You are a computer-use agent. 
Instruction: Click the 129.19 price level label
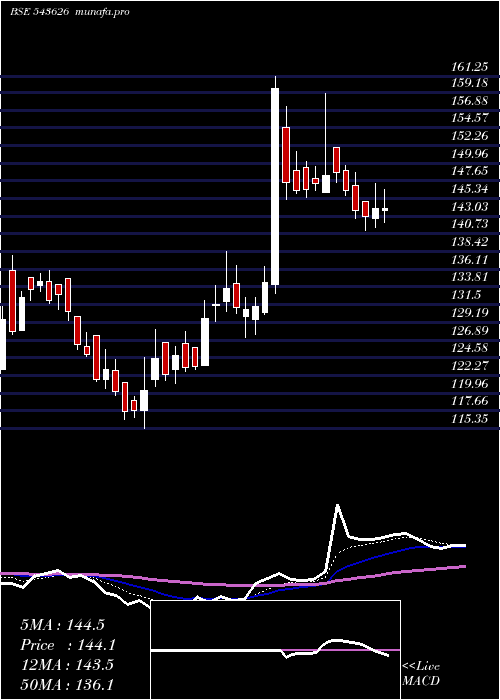pos(470,312)
